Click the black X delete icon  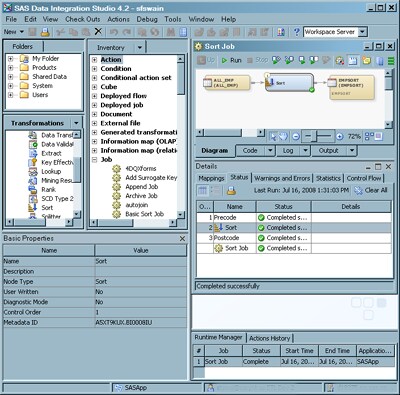point(98,31)
